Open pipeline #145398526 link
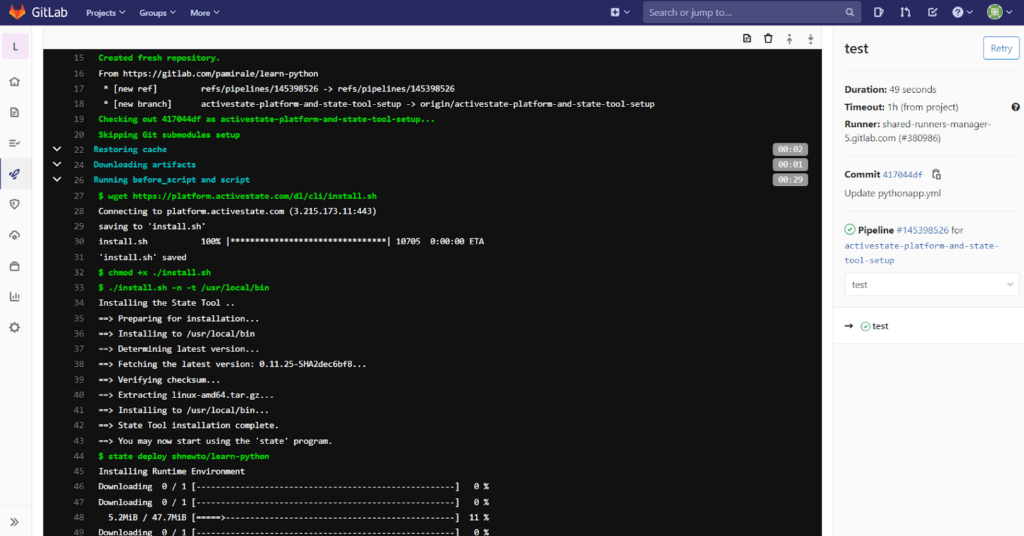The image size is (1024, 536). tap(922, 230)
